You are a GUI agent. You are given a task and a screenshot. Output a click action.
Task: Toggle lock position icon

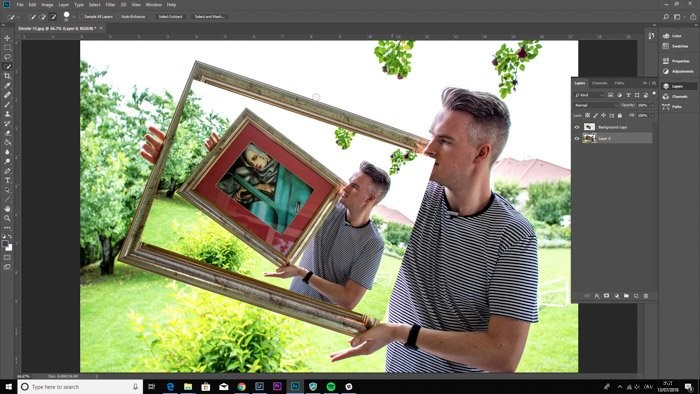point(604,116)
